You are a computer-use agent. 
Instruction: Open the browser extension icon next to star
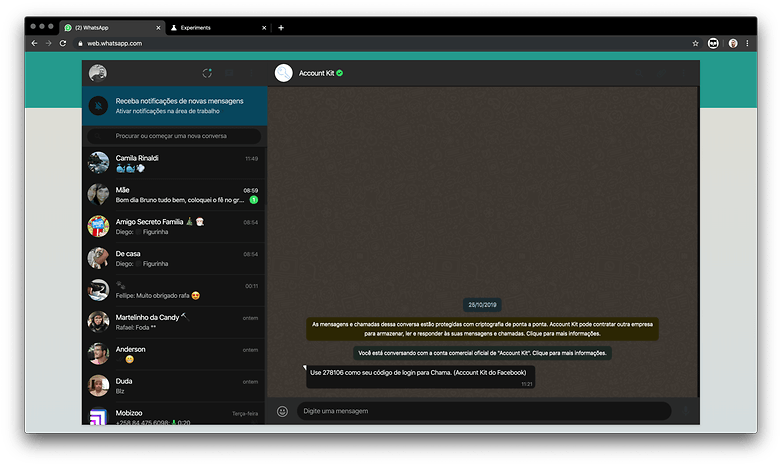(713, 43)
